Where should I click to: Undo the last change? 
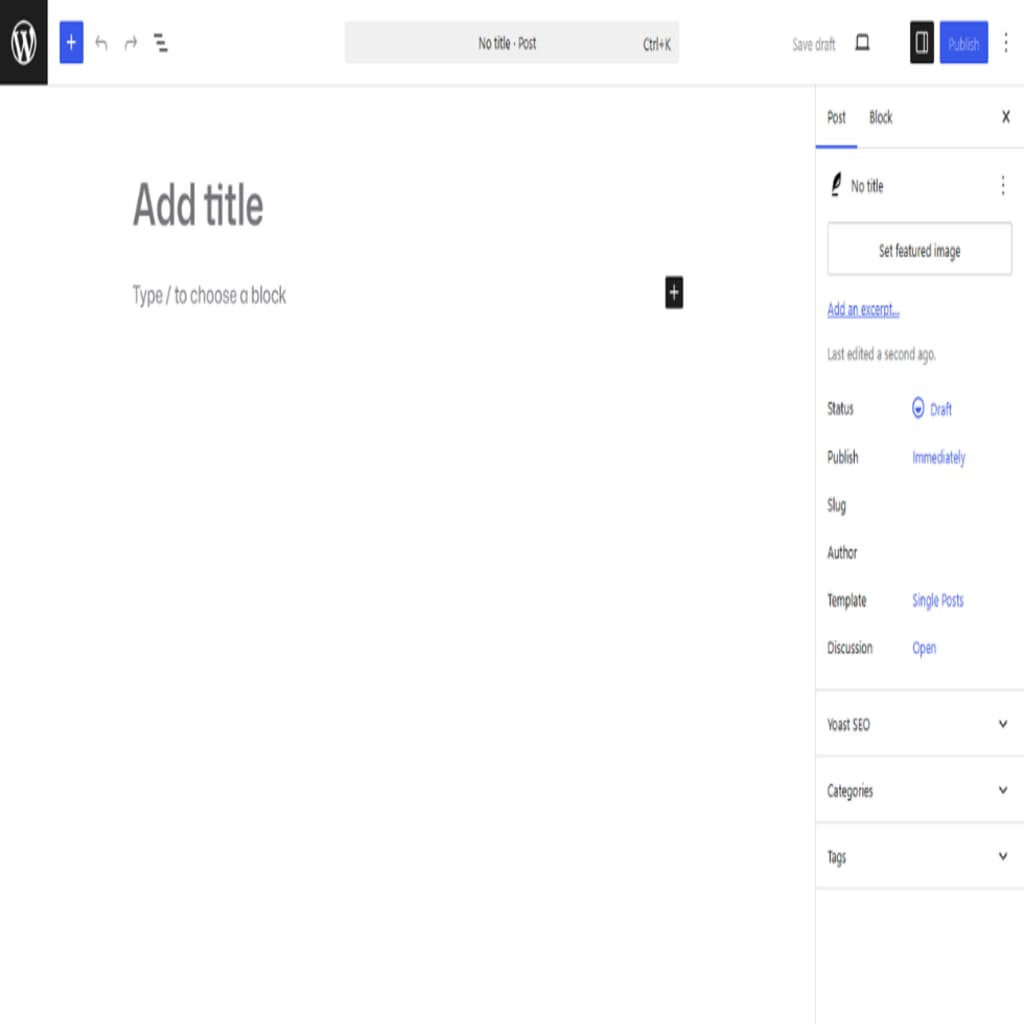pos(101,43)
